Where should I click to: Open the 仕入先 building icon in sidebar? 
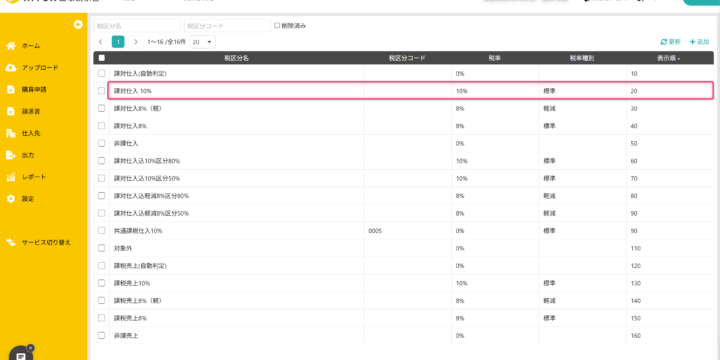click(11, 133)
